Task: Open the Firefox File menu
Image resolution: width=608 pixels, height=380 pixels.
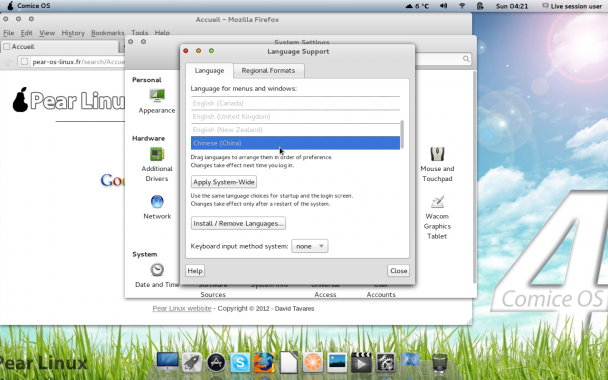Action: tap(9, 33)
